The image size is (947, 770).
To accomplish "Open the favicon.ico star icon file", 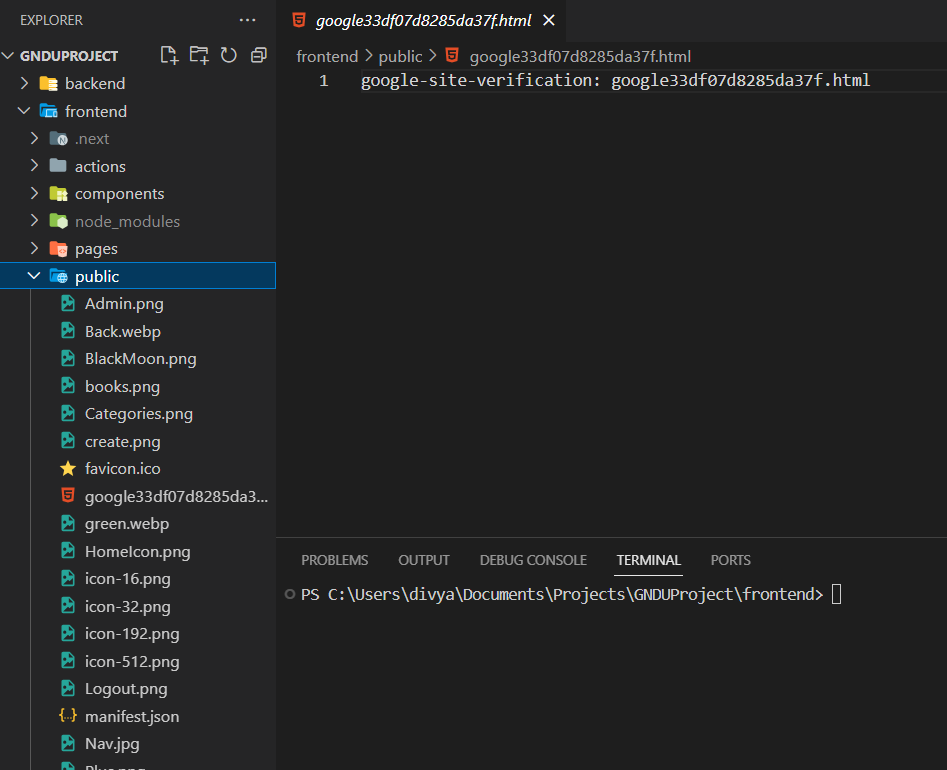I will (122, 468).
